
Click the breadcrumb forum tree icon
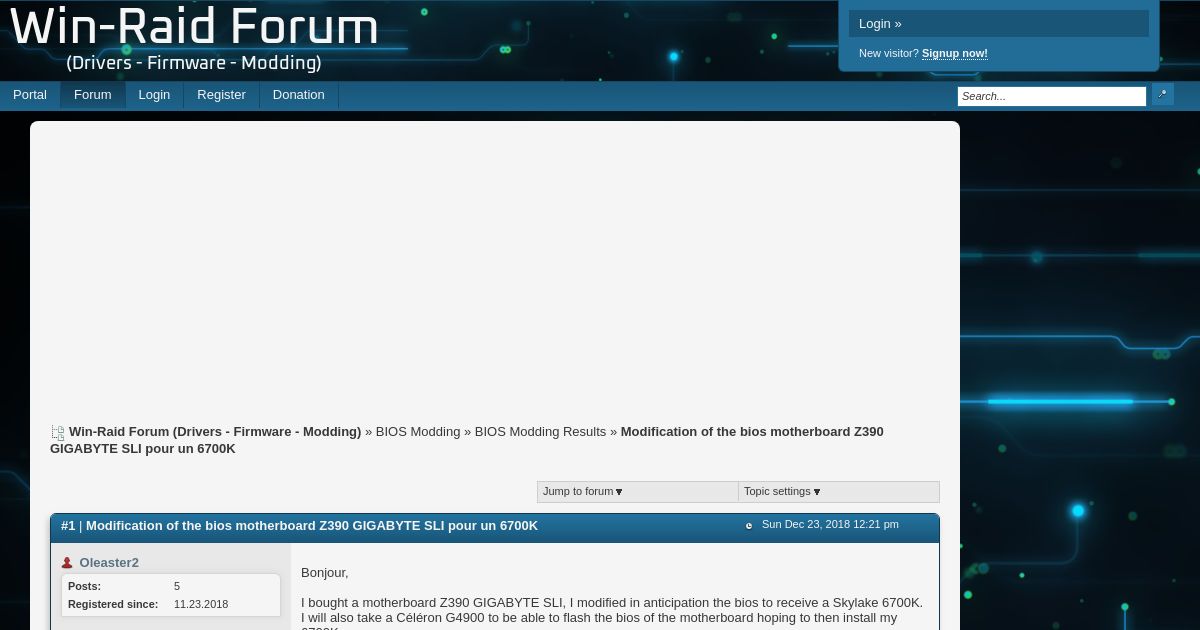(58, 433)
